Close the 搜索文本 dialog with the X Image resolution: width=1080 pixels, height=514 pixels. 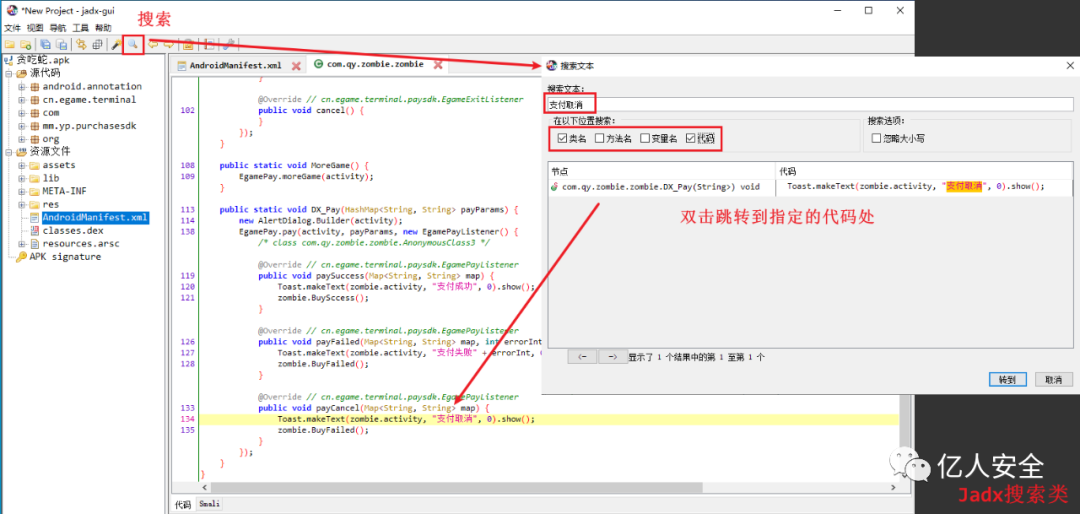point(1070,65)
